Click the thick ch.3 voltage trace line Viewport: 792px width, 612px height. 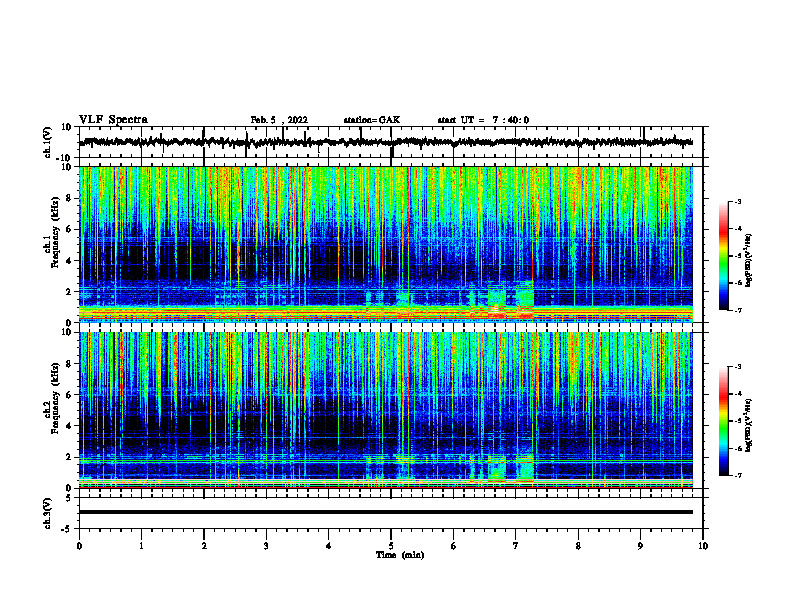coord(386,512)
